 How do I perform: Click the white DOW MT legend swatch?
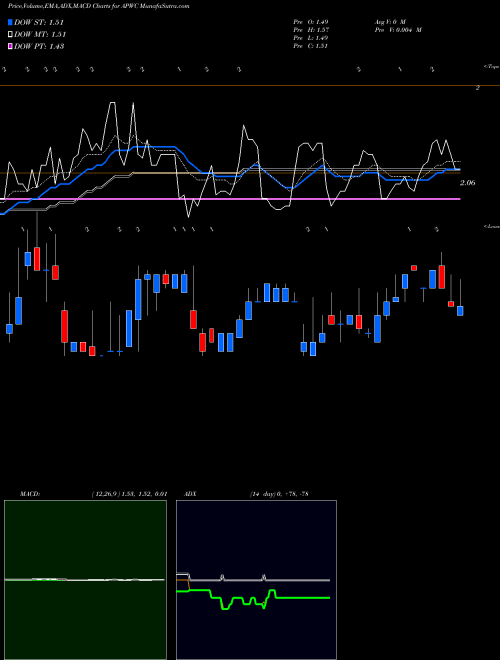coord(11,34)
